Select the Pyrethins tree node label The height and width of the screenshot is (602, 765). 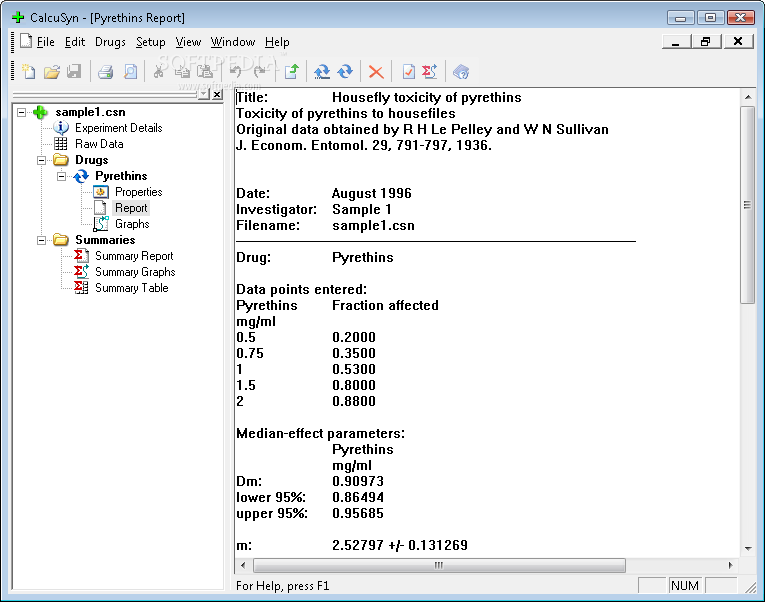click(121, 176)
